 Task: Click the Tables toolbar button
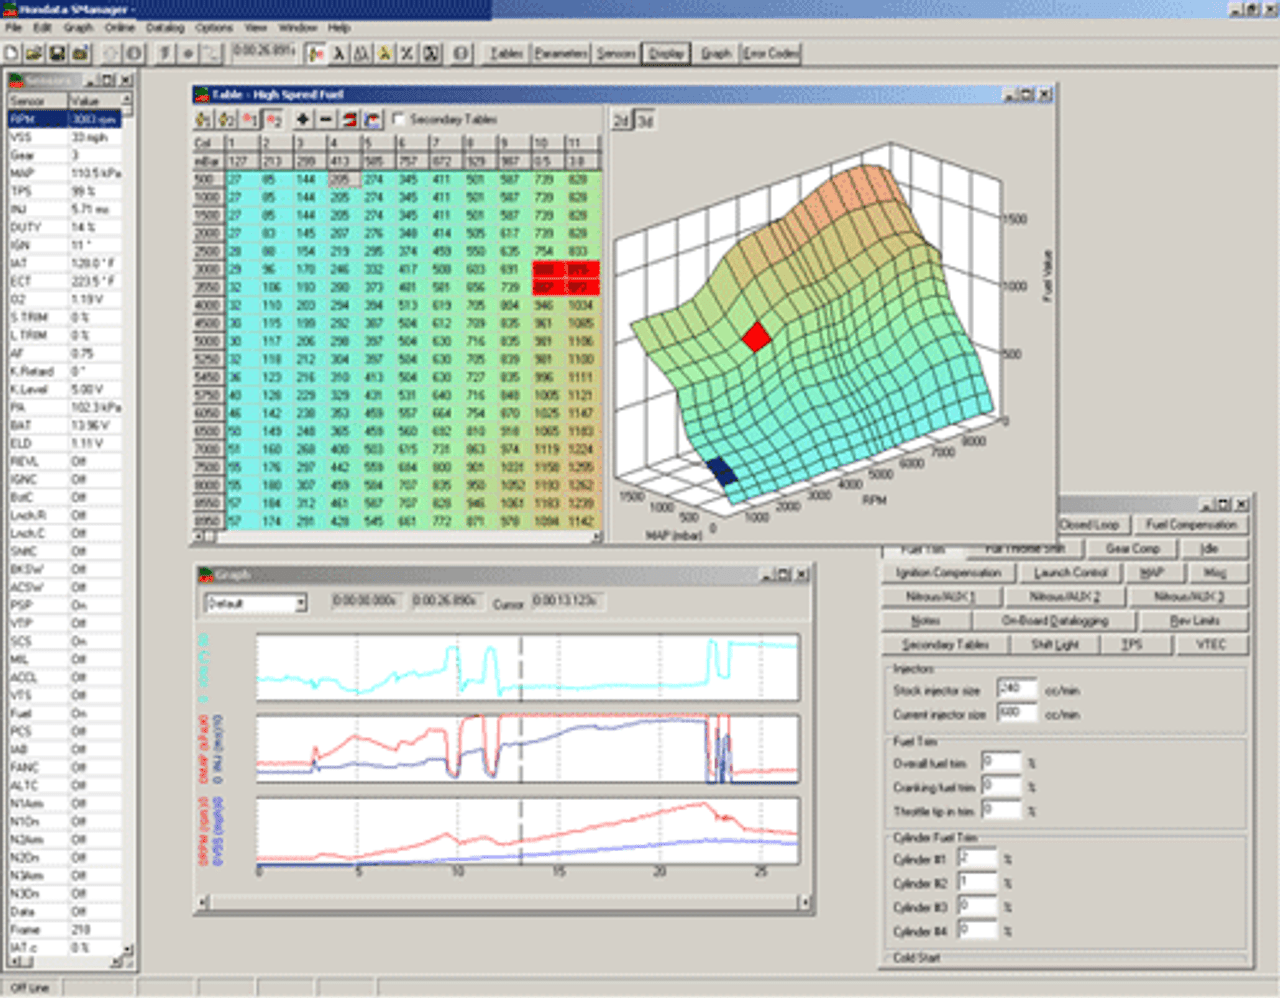(x=506, y=53)
